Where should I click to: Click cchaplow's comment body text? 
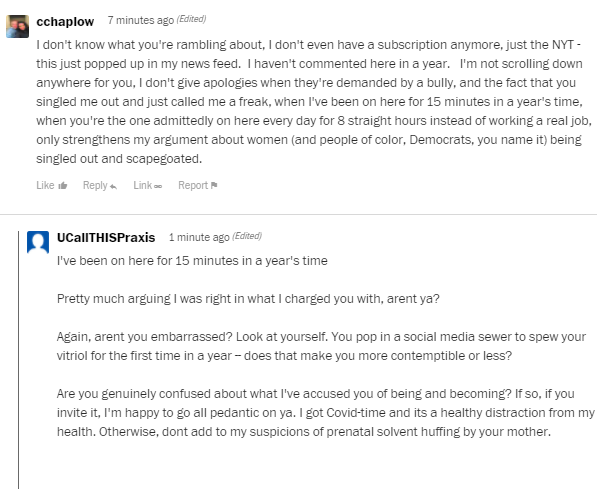tap(300, 102)
